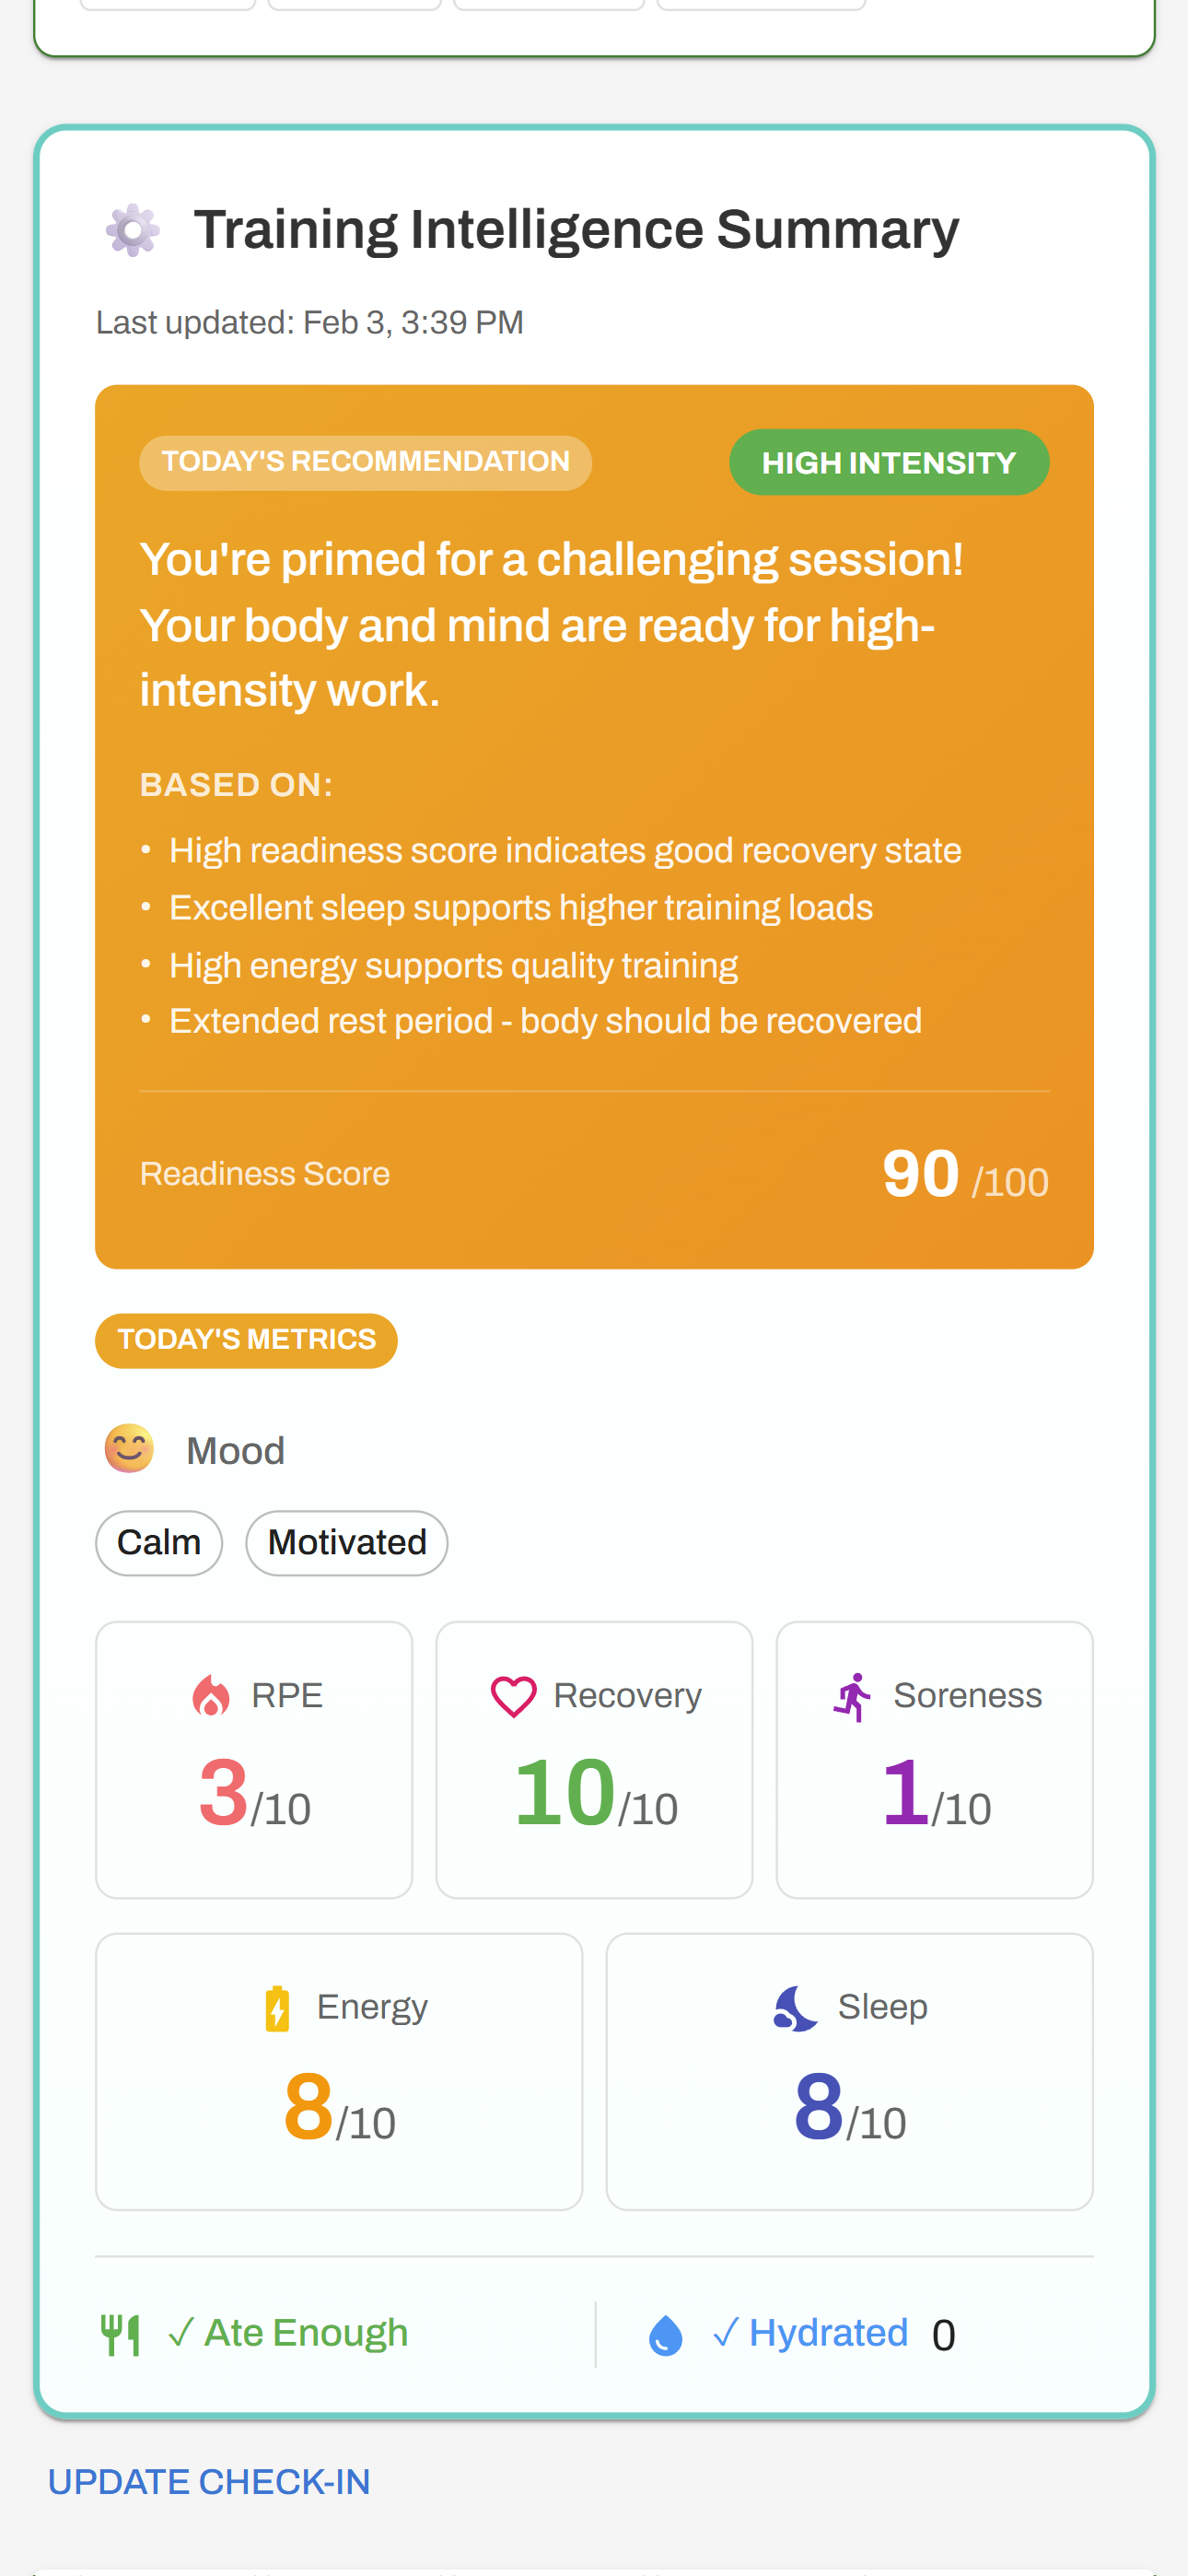This screenshot has width=1188, height=2576.
Task: Select the flame icon for RPE
Action: pos(211,1695)
